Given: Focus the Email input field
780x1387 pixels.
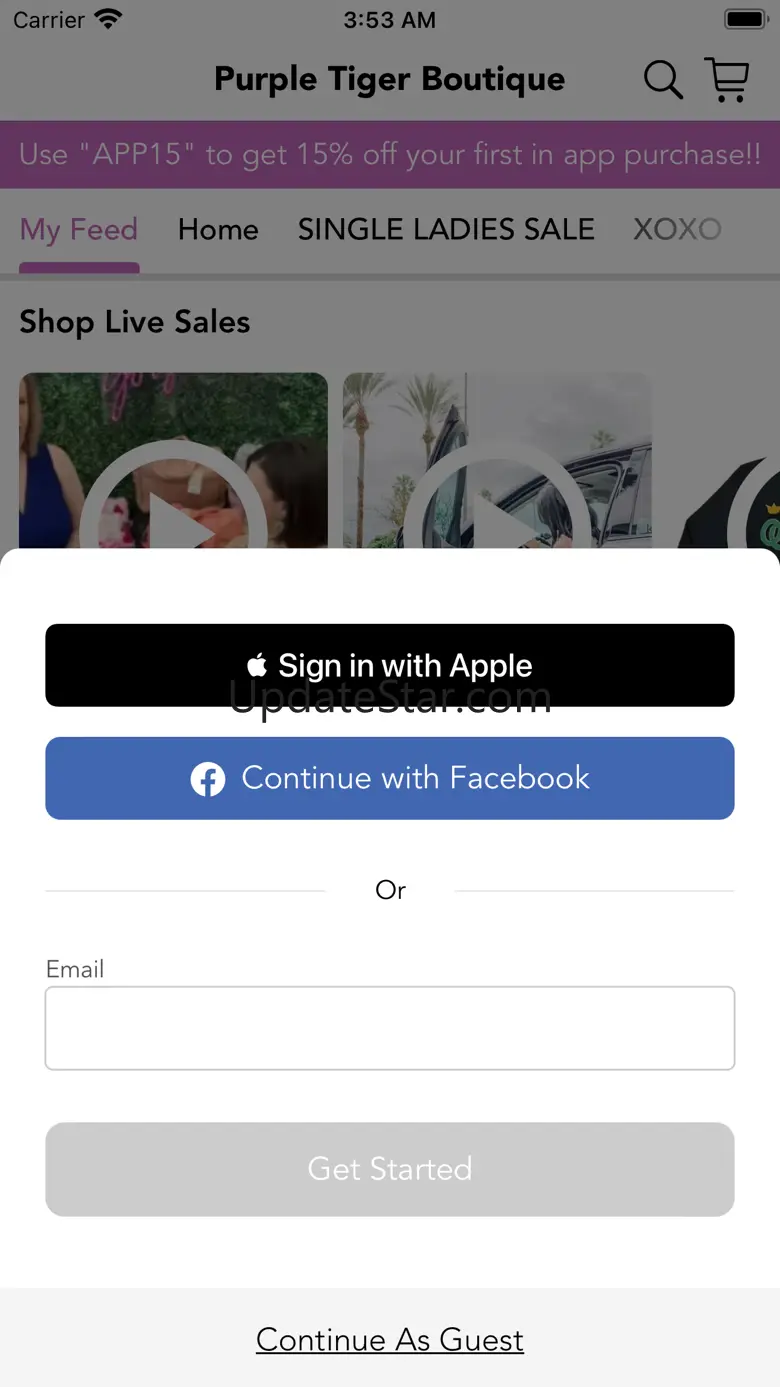Looking at the screenshot, I should pos(390,1028).
